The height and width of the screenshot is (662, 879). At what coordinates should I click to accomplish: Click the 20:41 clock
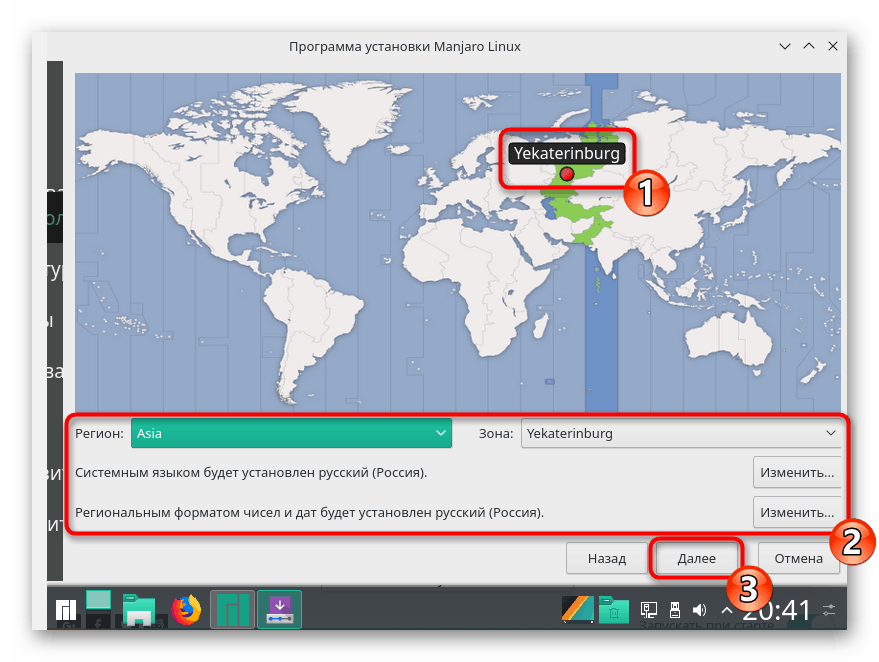778,610
